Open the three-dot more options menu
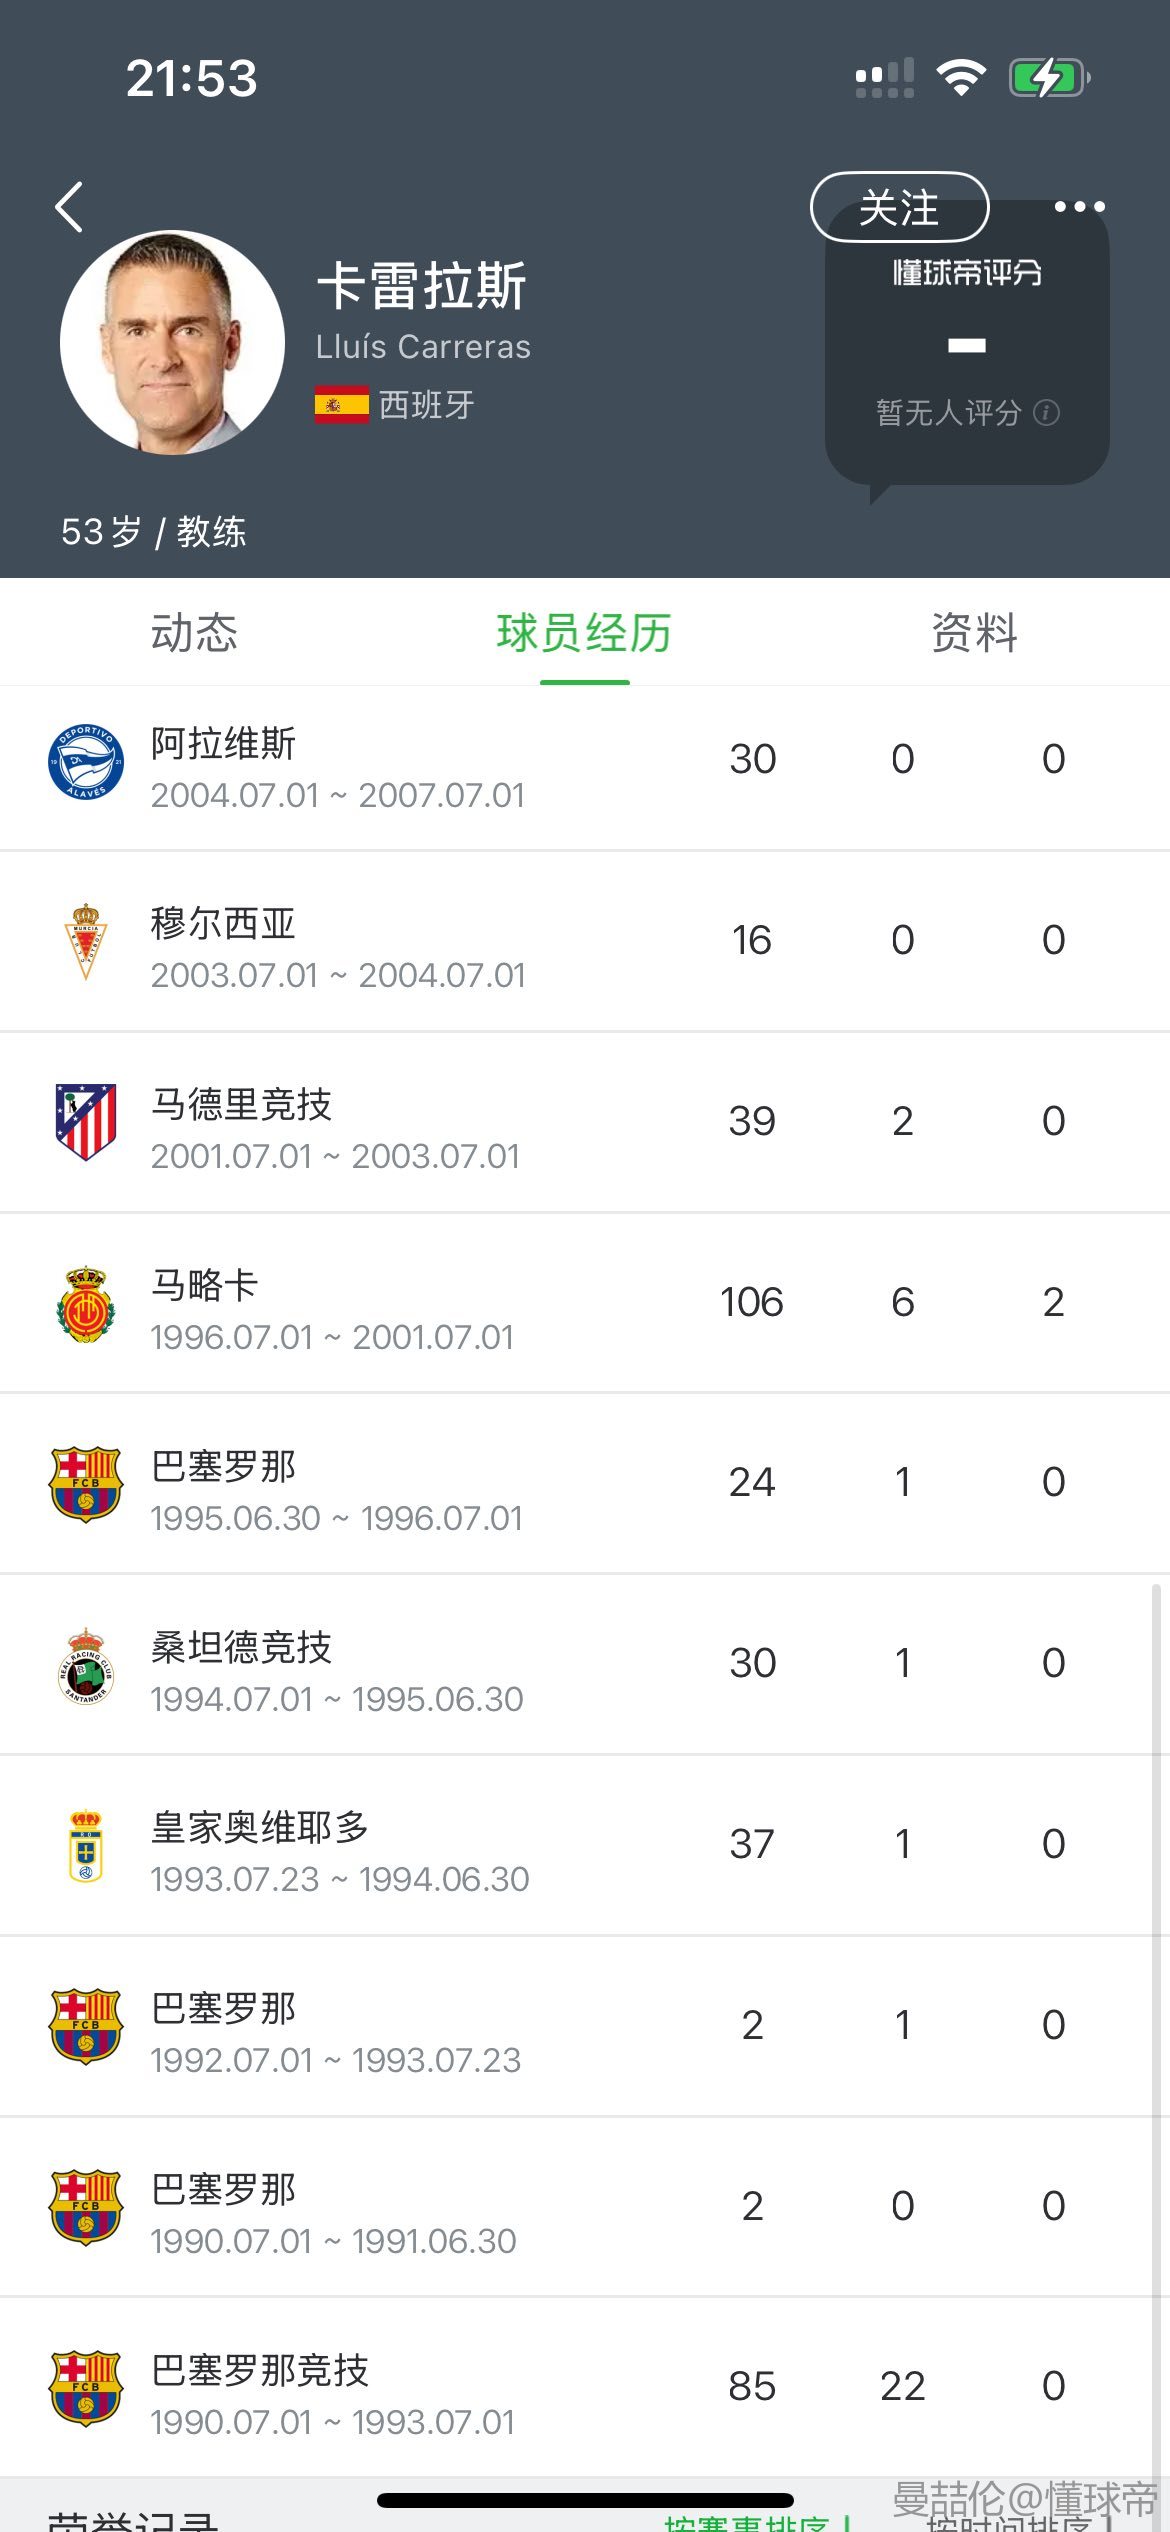1170x2532 pixels. pos(1079,207)
